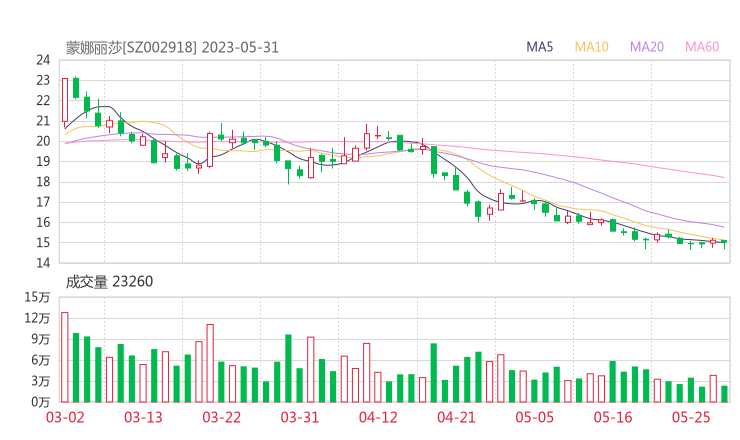Click the MA5 legend label
This screenshot has width=740, height=440.
[539, 47]
